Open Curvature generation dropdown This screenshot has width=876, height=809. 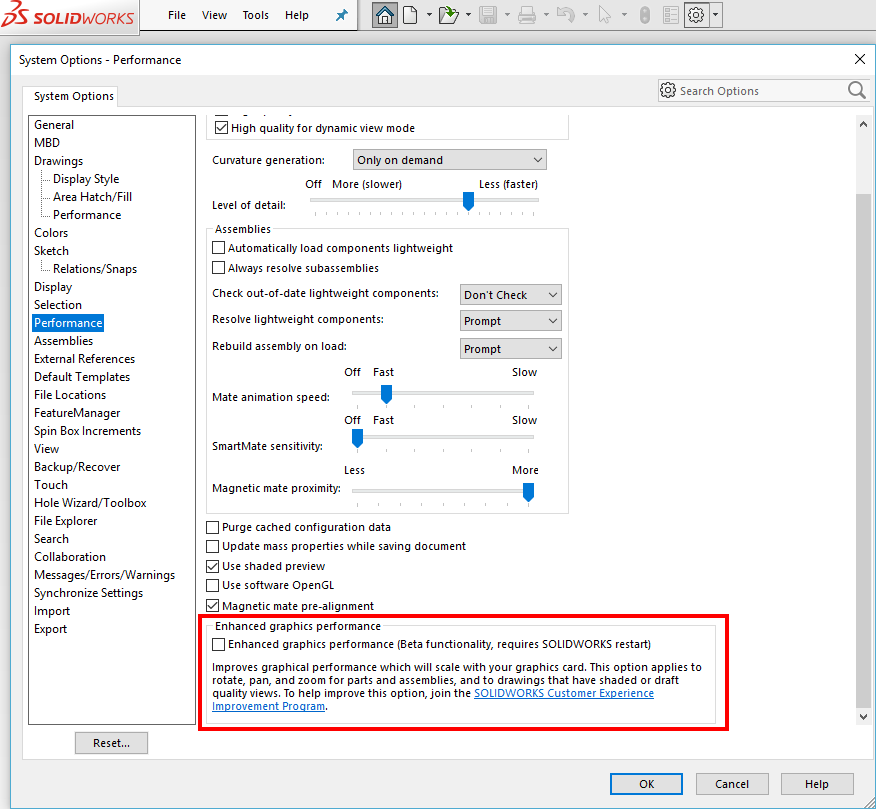click(450, 160)
